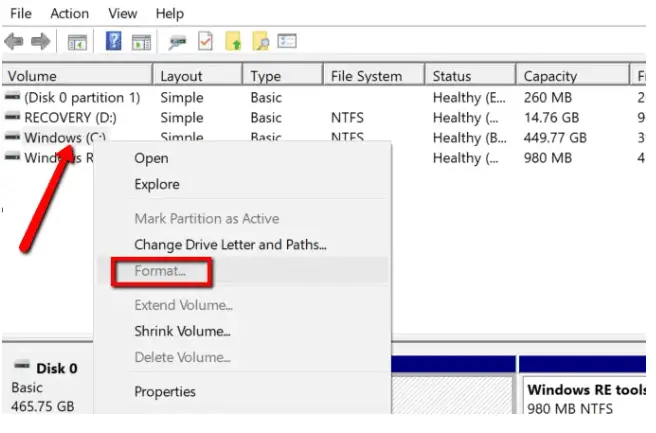This screenshot has height=433, width=656.
Task: Click the 465.75 GB disk size text
Action: click(43, 406)
